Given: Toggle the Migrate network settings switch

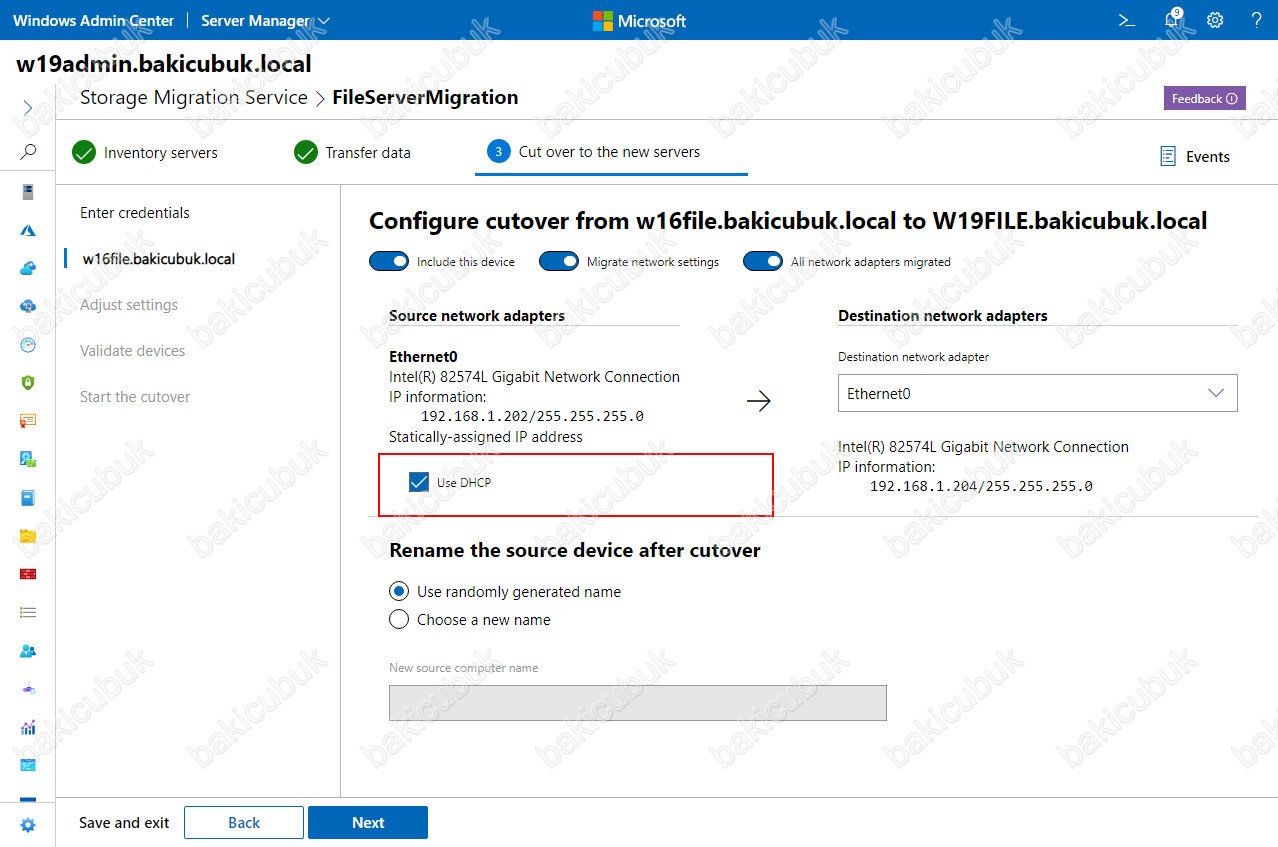Looking at the screenshot, I should pyautogui.click(x=559, y=261).
